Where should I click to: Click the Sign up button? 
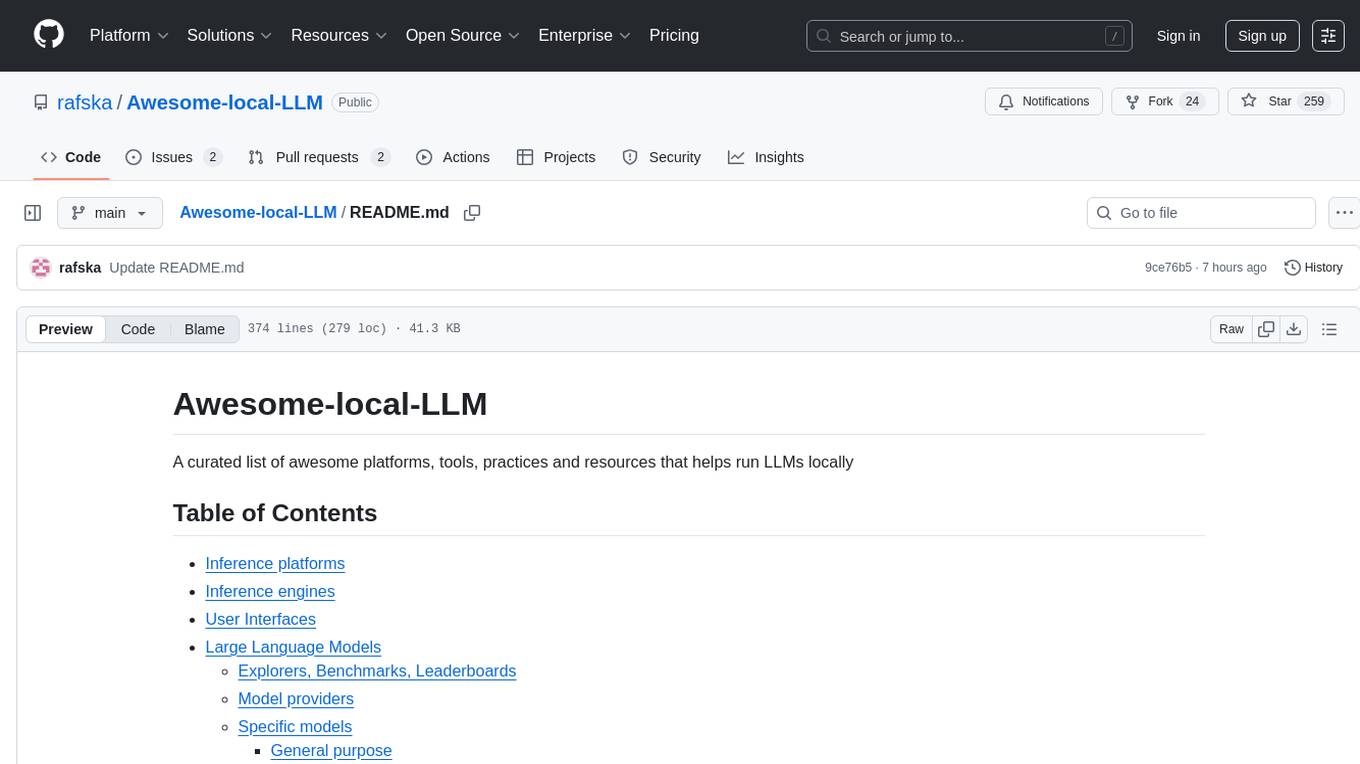pos(1262,36)
